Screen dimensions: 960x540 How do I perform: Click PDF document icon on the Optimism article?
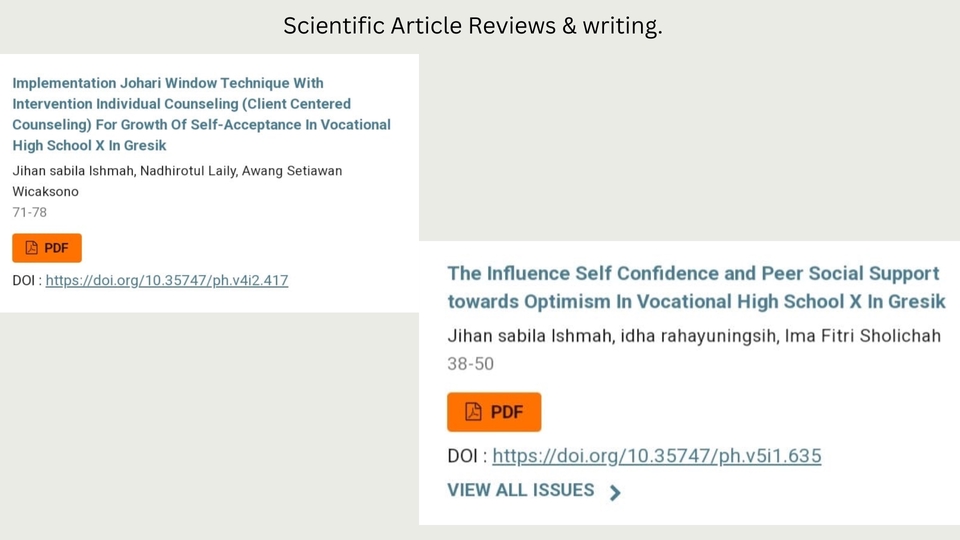point(473,411)
